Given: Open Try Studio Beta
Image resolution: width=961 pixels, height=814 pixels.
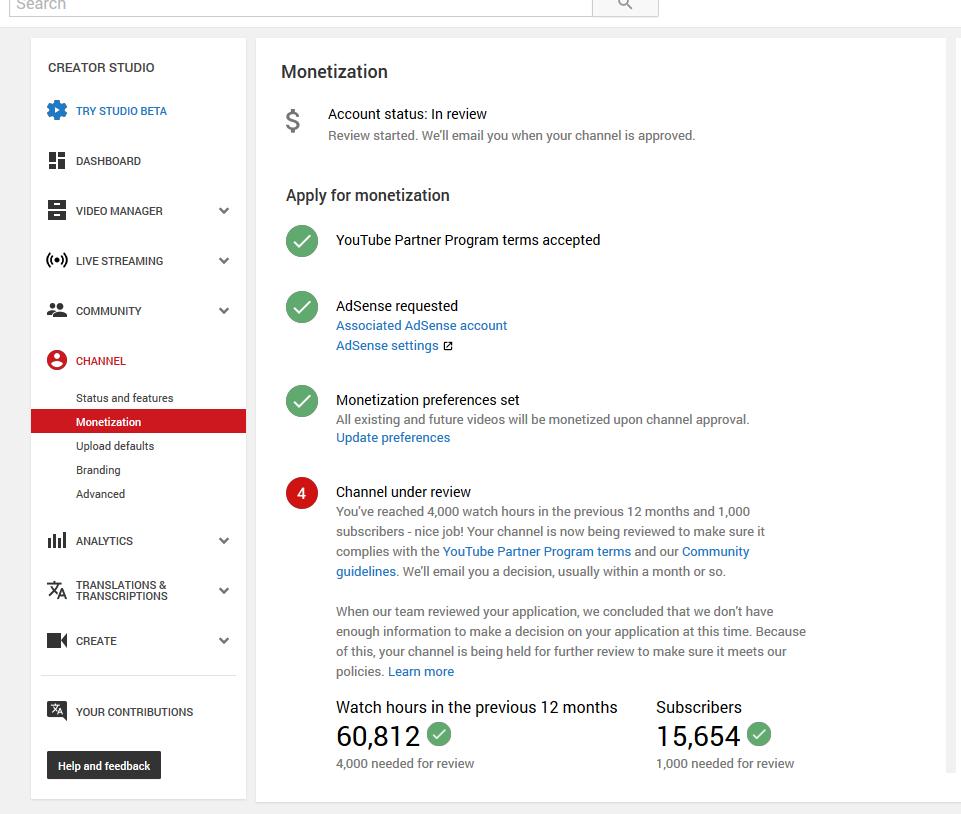Looking at the screenshot, I should (121, 111).
